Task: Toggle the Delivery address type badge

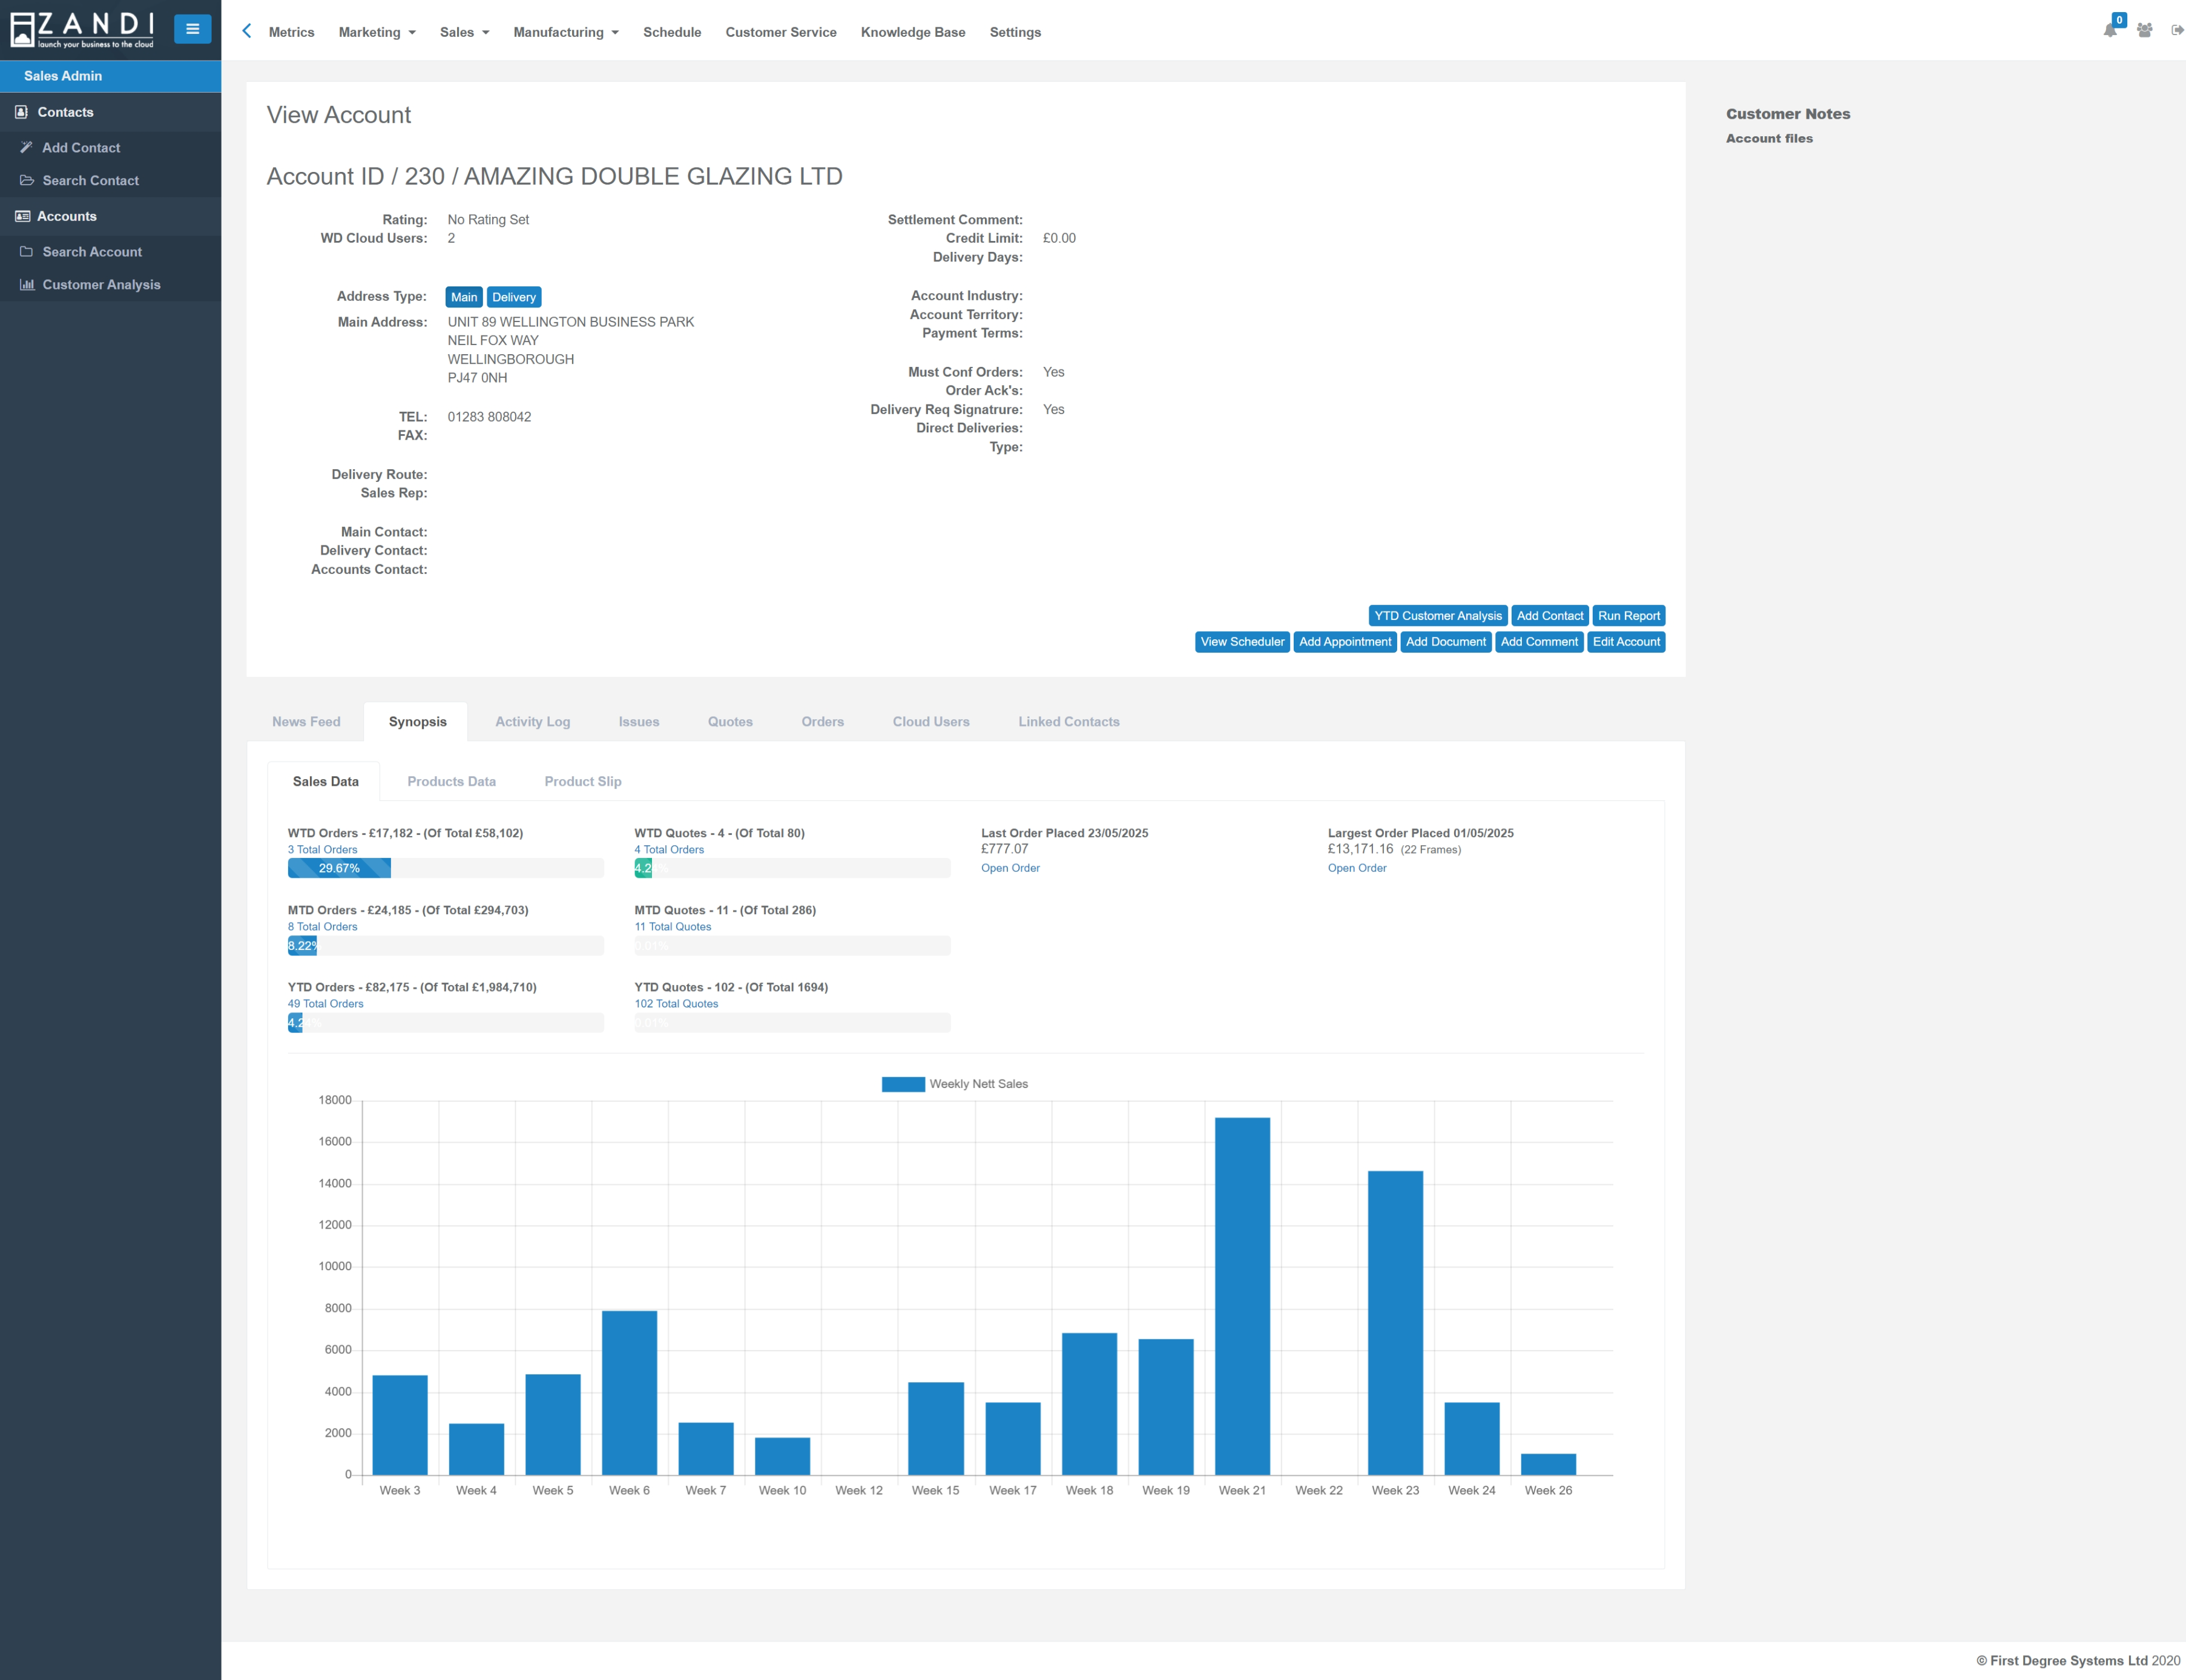Action: click(x=514, y=297)
